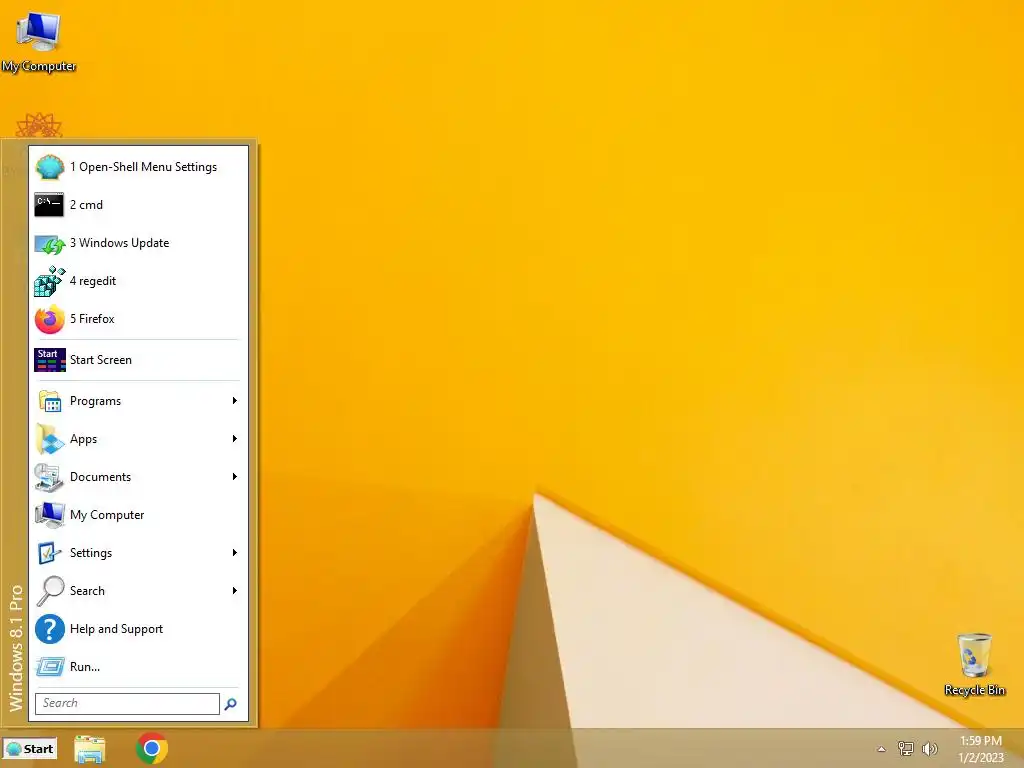Expand the Settings submenu arrow

pos(234,552)
